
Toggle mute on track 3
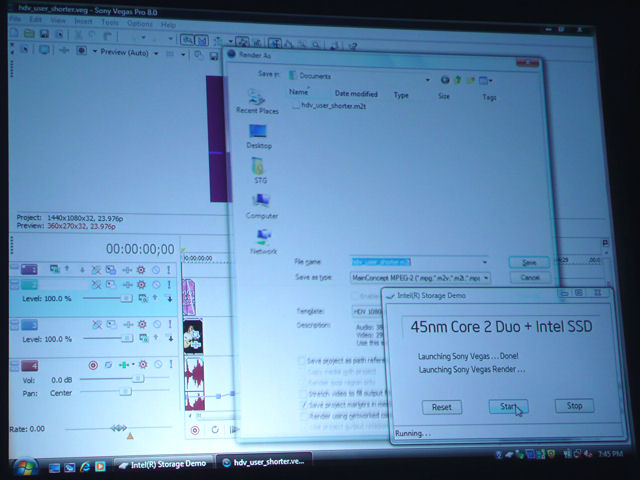[157, 324]
